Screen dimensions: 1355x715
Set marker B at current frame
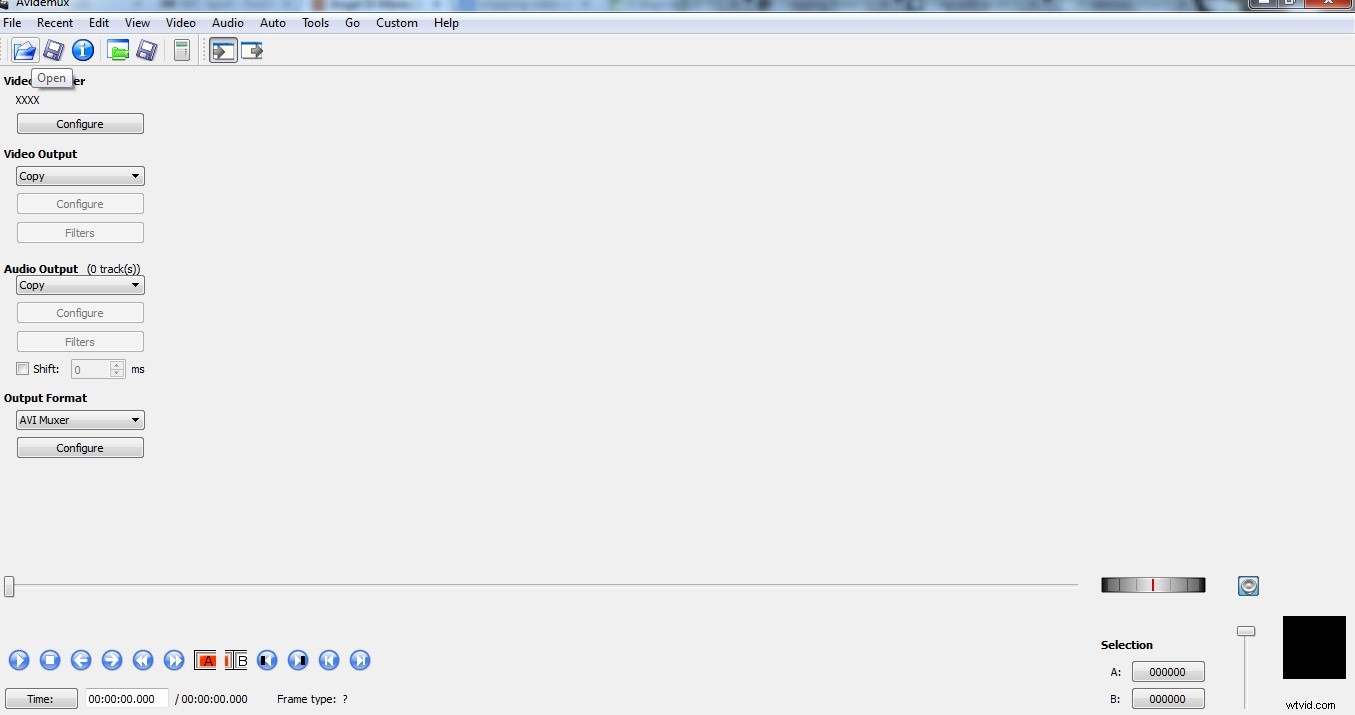pos(235,660)
